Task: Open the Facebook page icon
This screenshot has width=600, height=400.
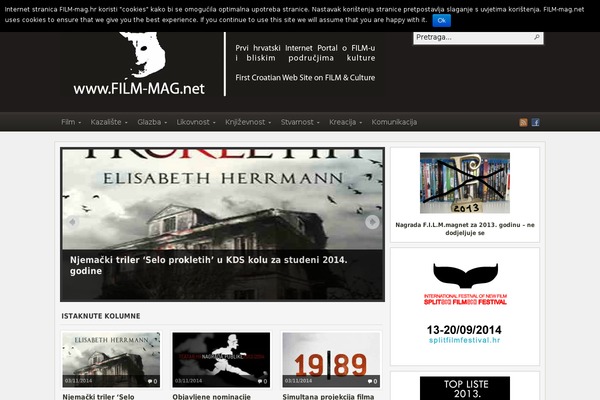Action: point(535,122)
